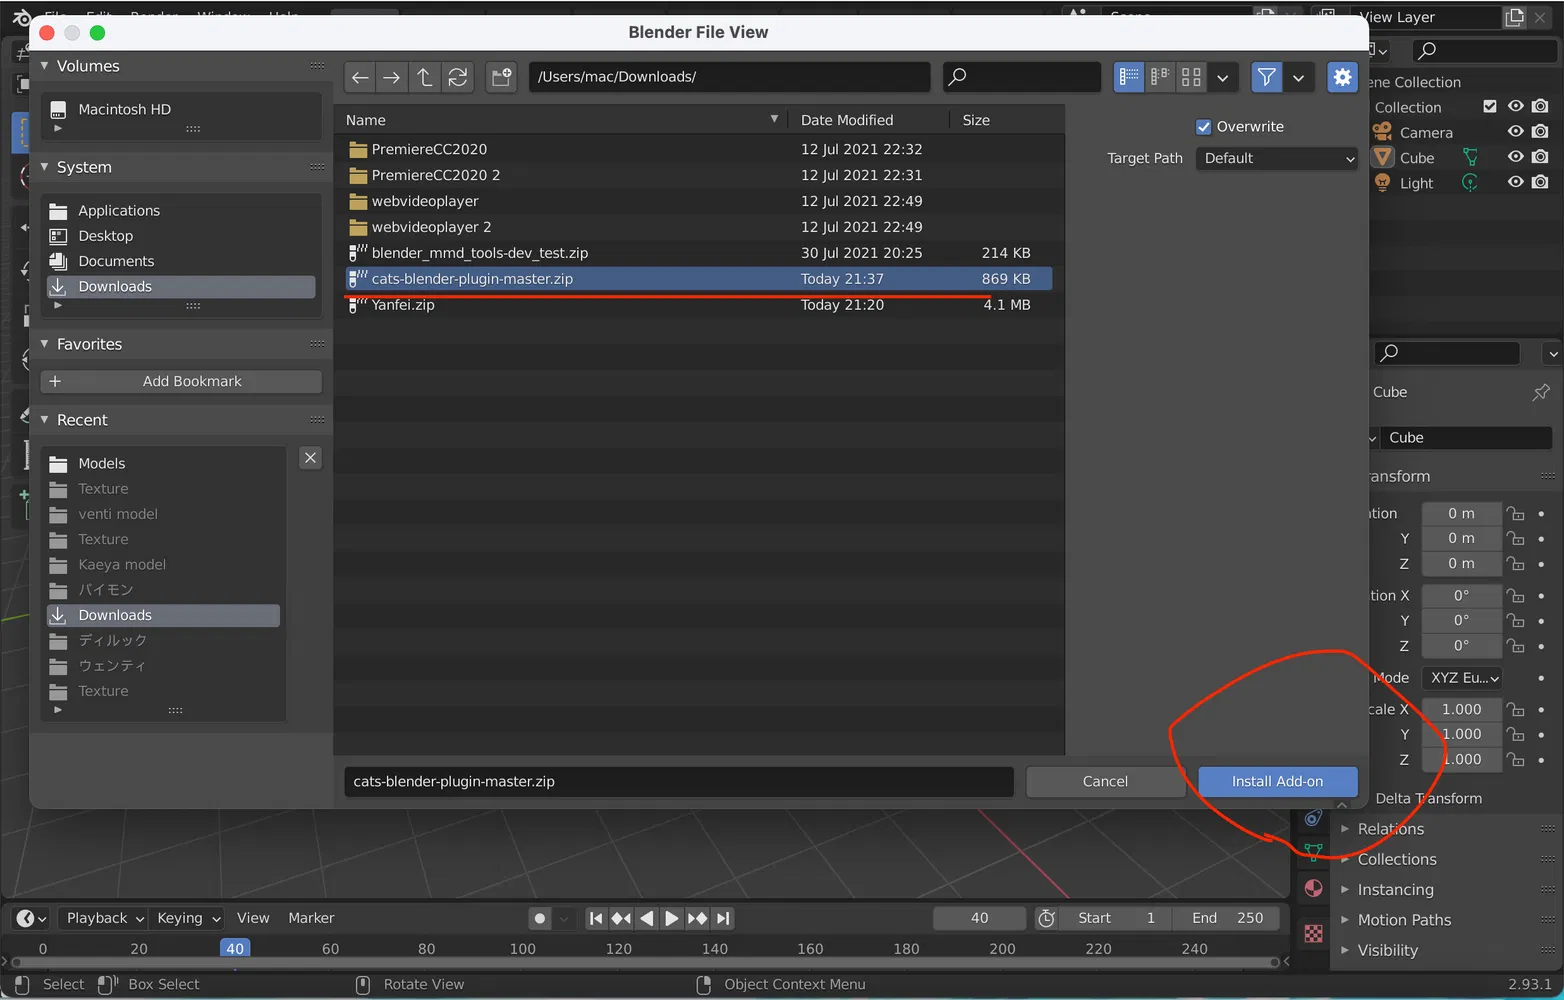
Task: Hide the Camera in viewport
Action: pyautogui.click(x=1516, y=132)
